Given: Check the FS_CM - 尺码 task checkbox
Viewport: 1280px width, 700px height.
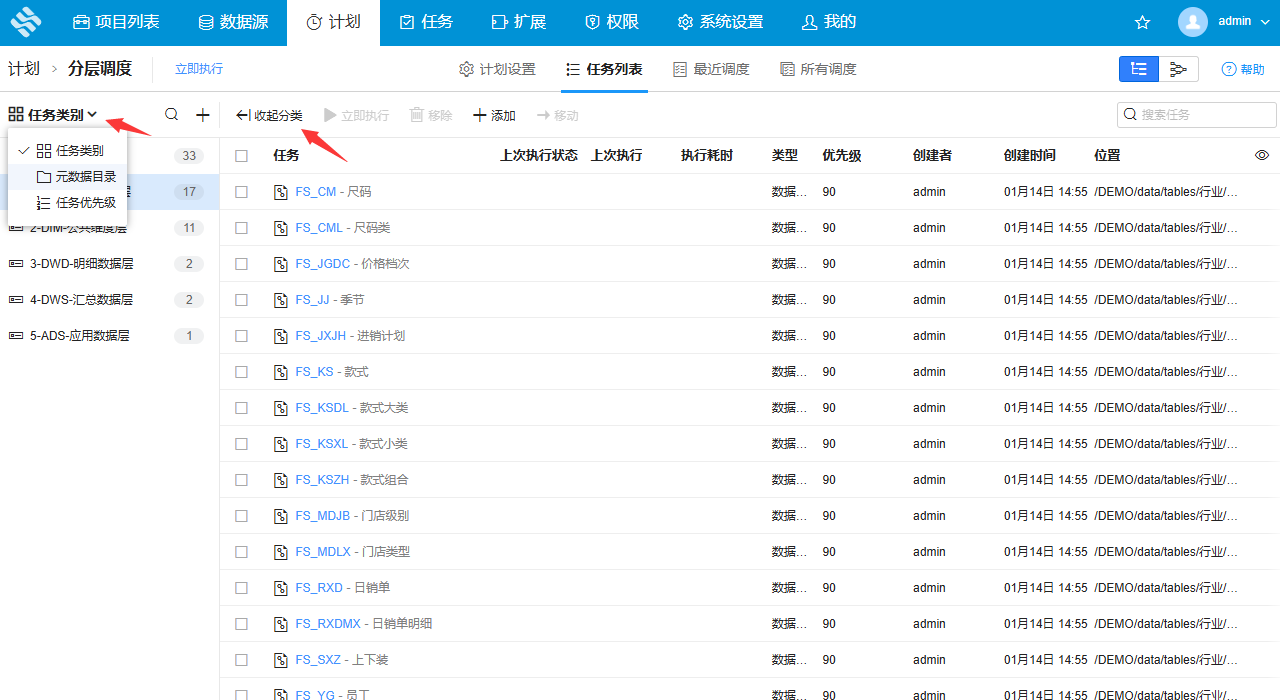Looking at the screenshot, I should tap(241, 191).
